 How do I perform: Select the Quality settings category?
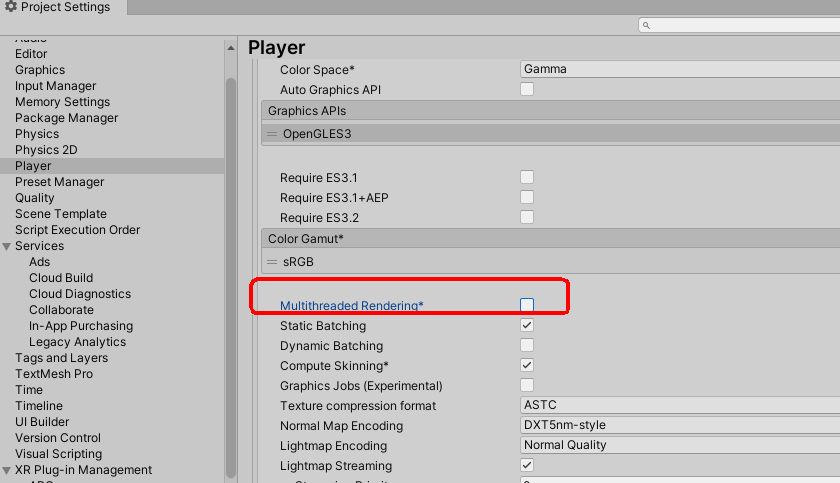tap(34, 198)
